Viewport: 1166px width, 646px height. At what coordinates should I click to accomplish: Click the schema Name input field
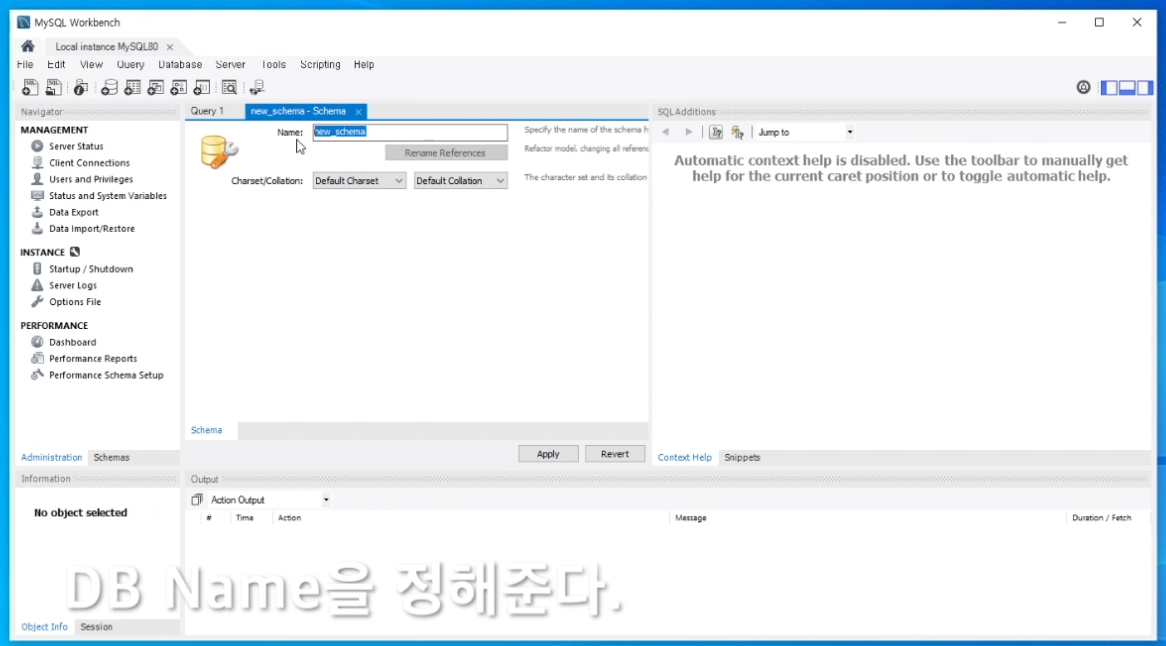tap(410, 132)
